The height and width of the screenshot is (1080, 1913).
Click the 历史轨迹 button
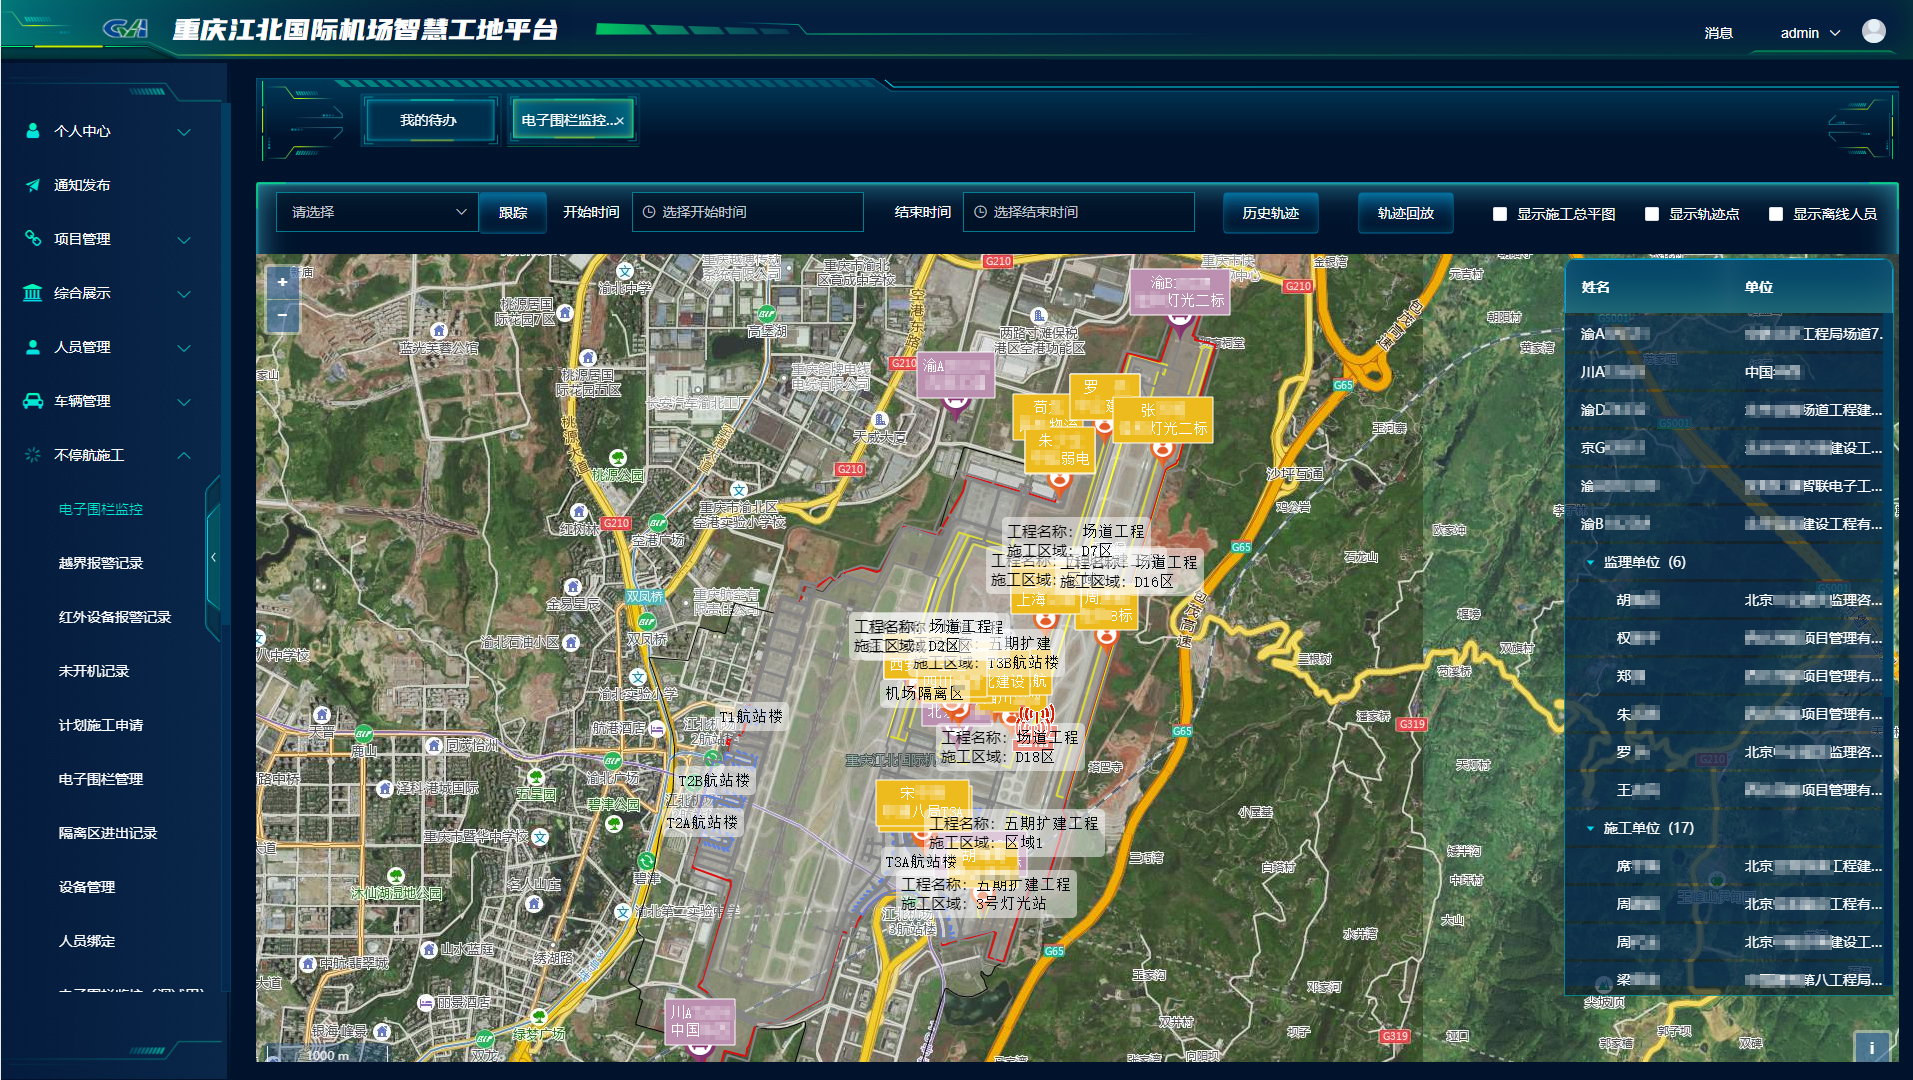point(1270,213)
